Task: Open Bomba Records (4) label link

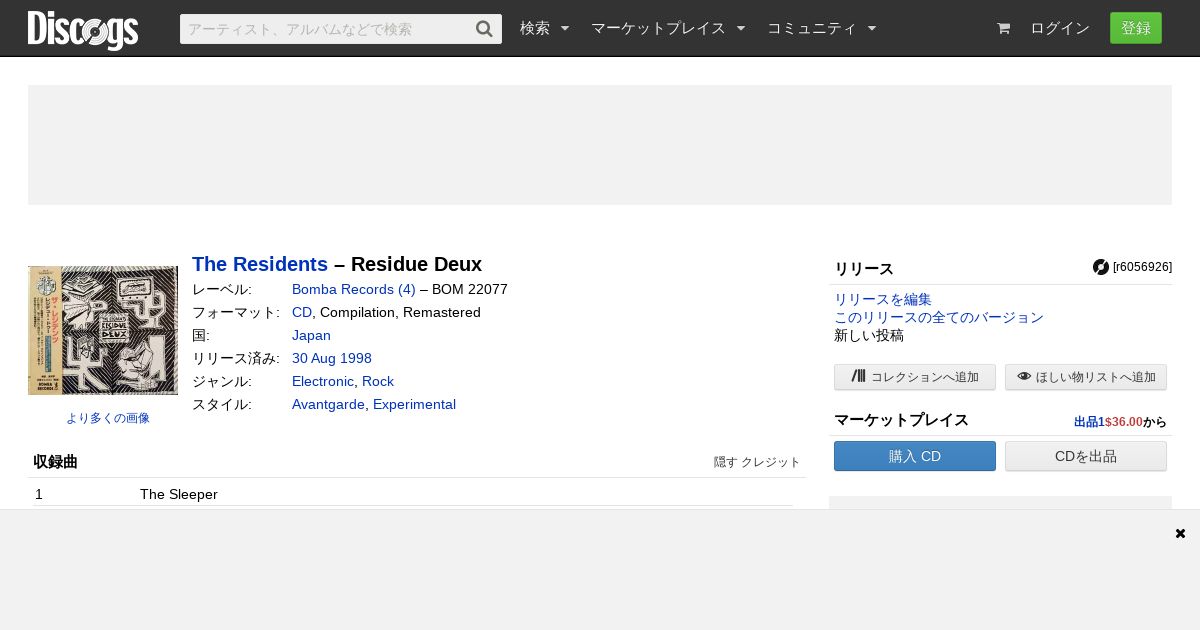Action: [x=354, y=289]
